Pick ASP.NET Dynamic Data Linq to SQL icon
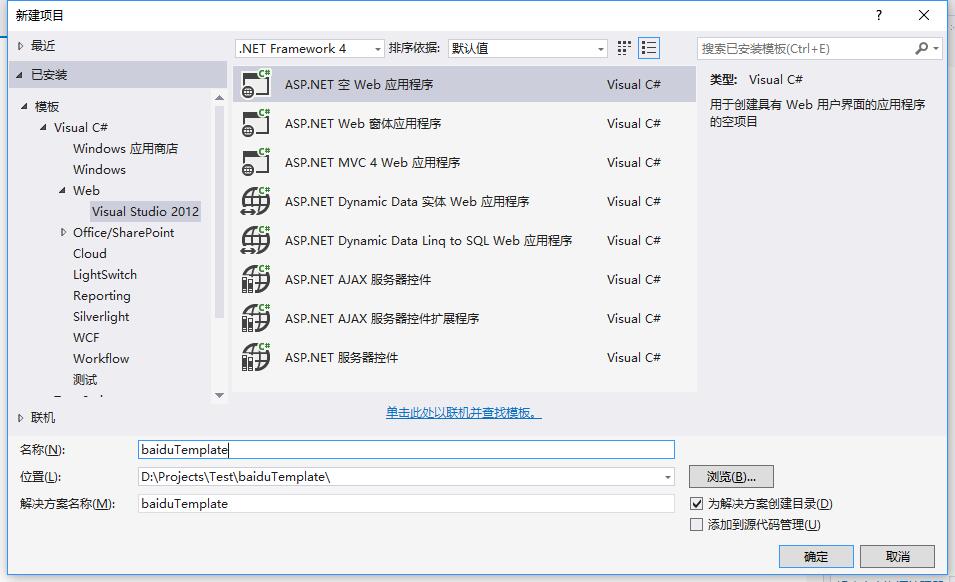Viewport: 955px width, 582px height. click(x=256, y=240)
